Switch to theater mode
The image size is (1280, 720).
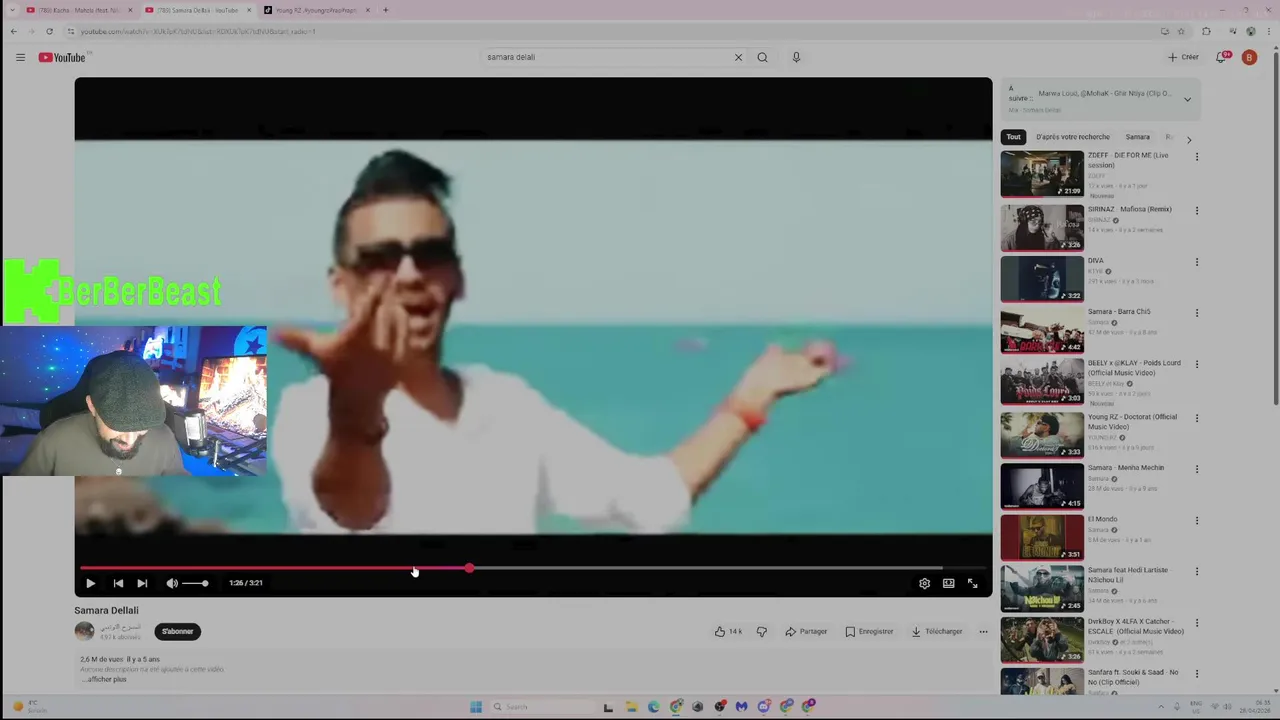coord(948,583)
